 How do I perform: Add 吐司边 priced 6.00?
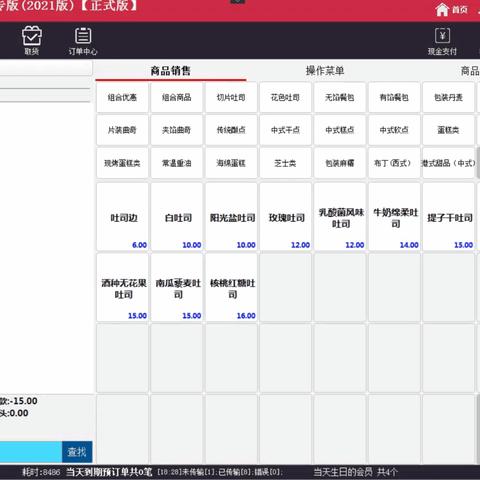pyautogui.click(x=122, y=217)
